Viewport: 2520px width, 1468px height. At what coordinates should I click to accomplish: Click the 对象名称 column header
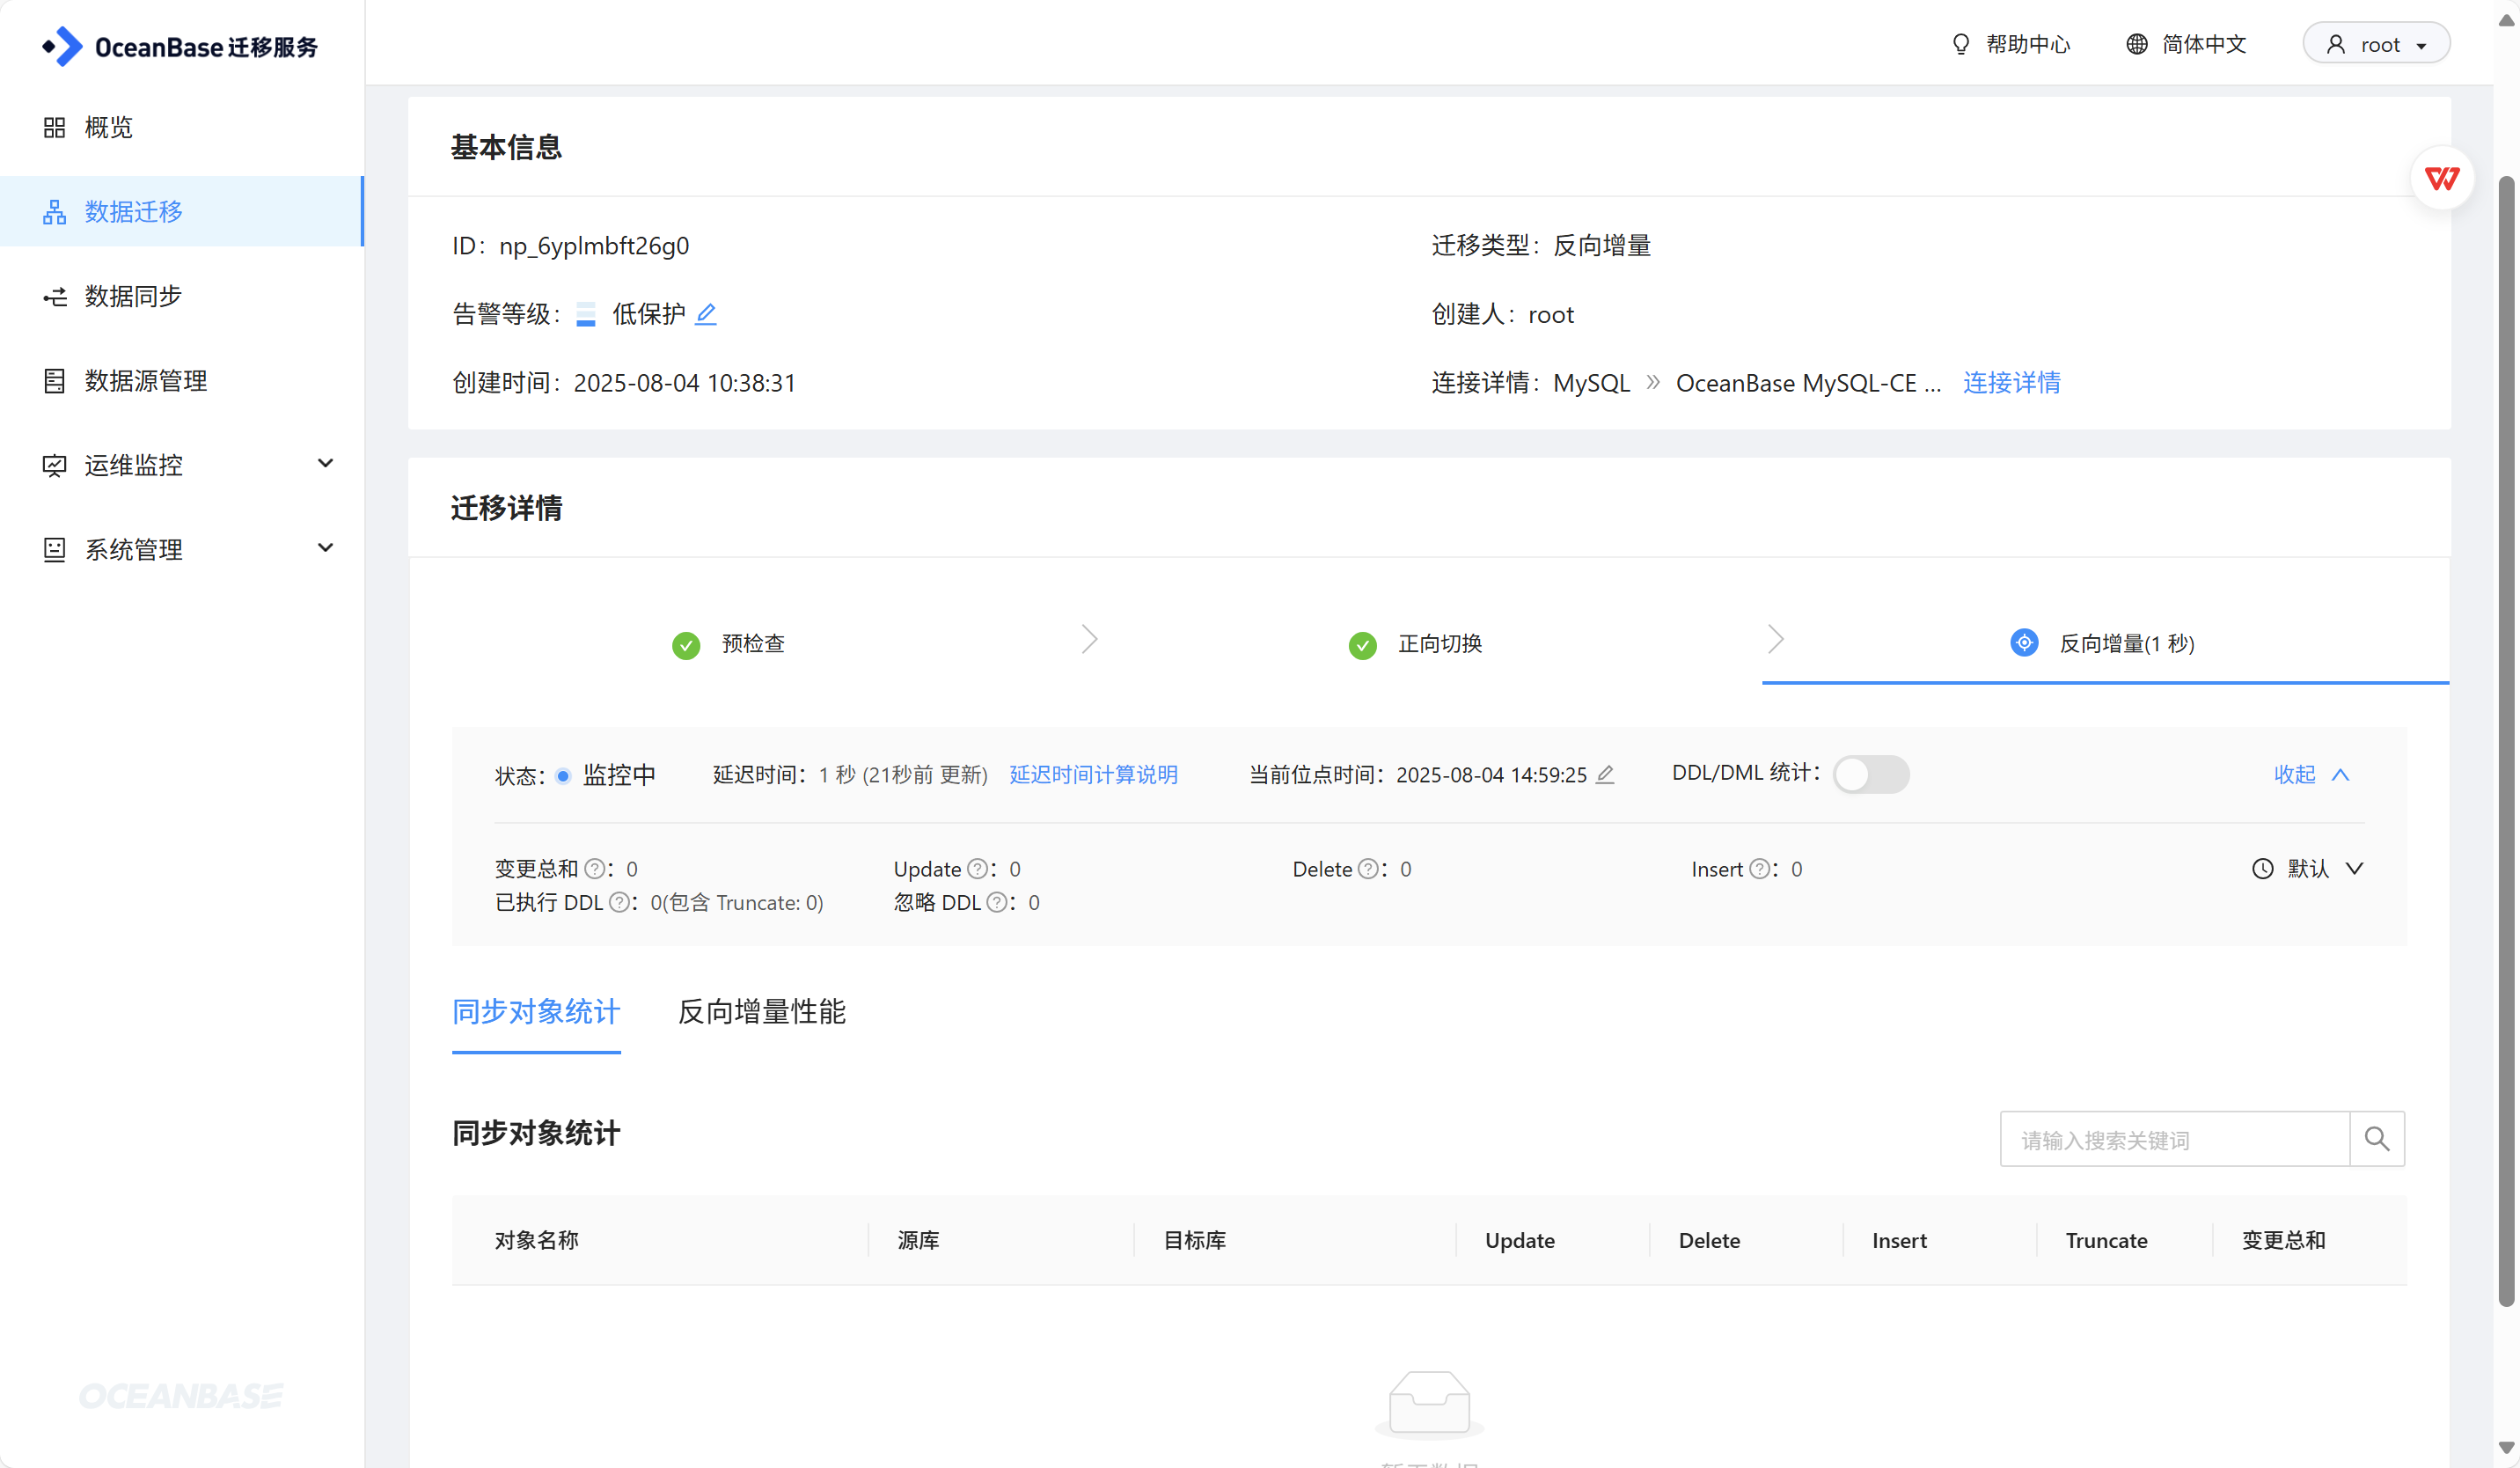pos(537,1241)
